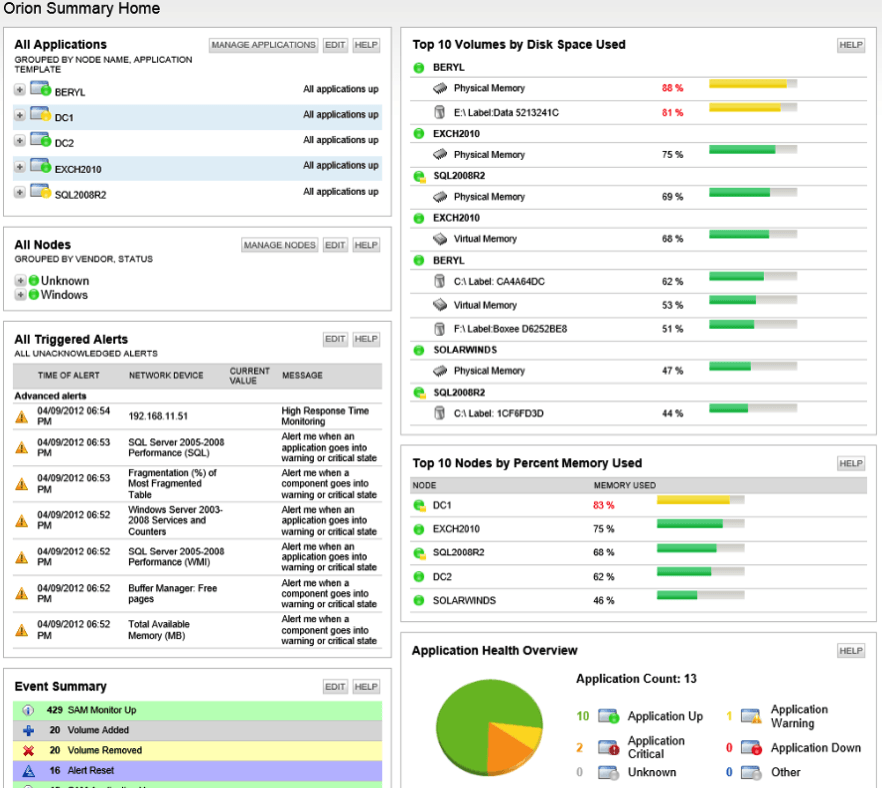Viewport: 886px width, 789px height.
Task: Open Help for All Applications panel
Action: coord(366,45)
